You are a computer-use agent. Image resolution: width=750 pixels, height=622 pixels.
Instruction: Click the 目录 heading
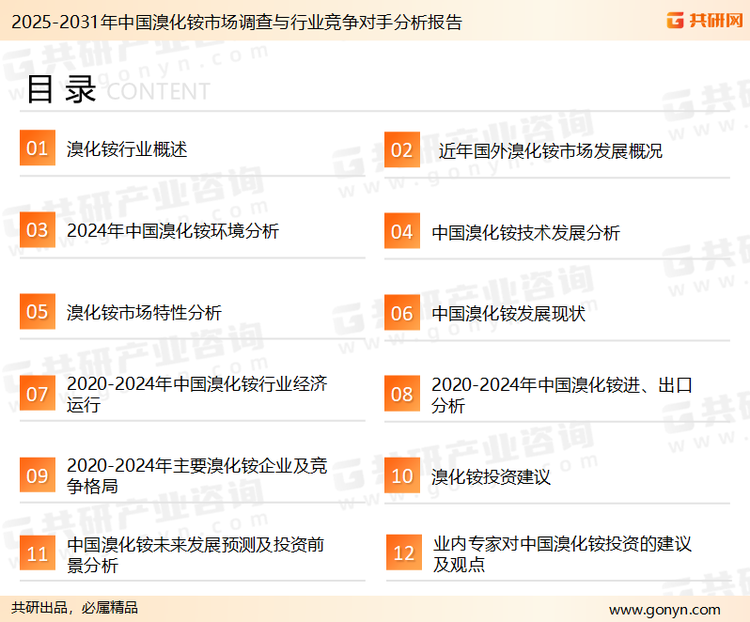61,89
